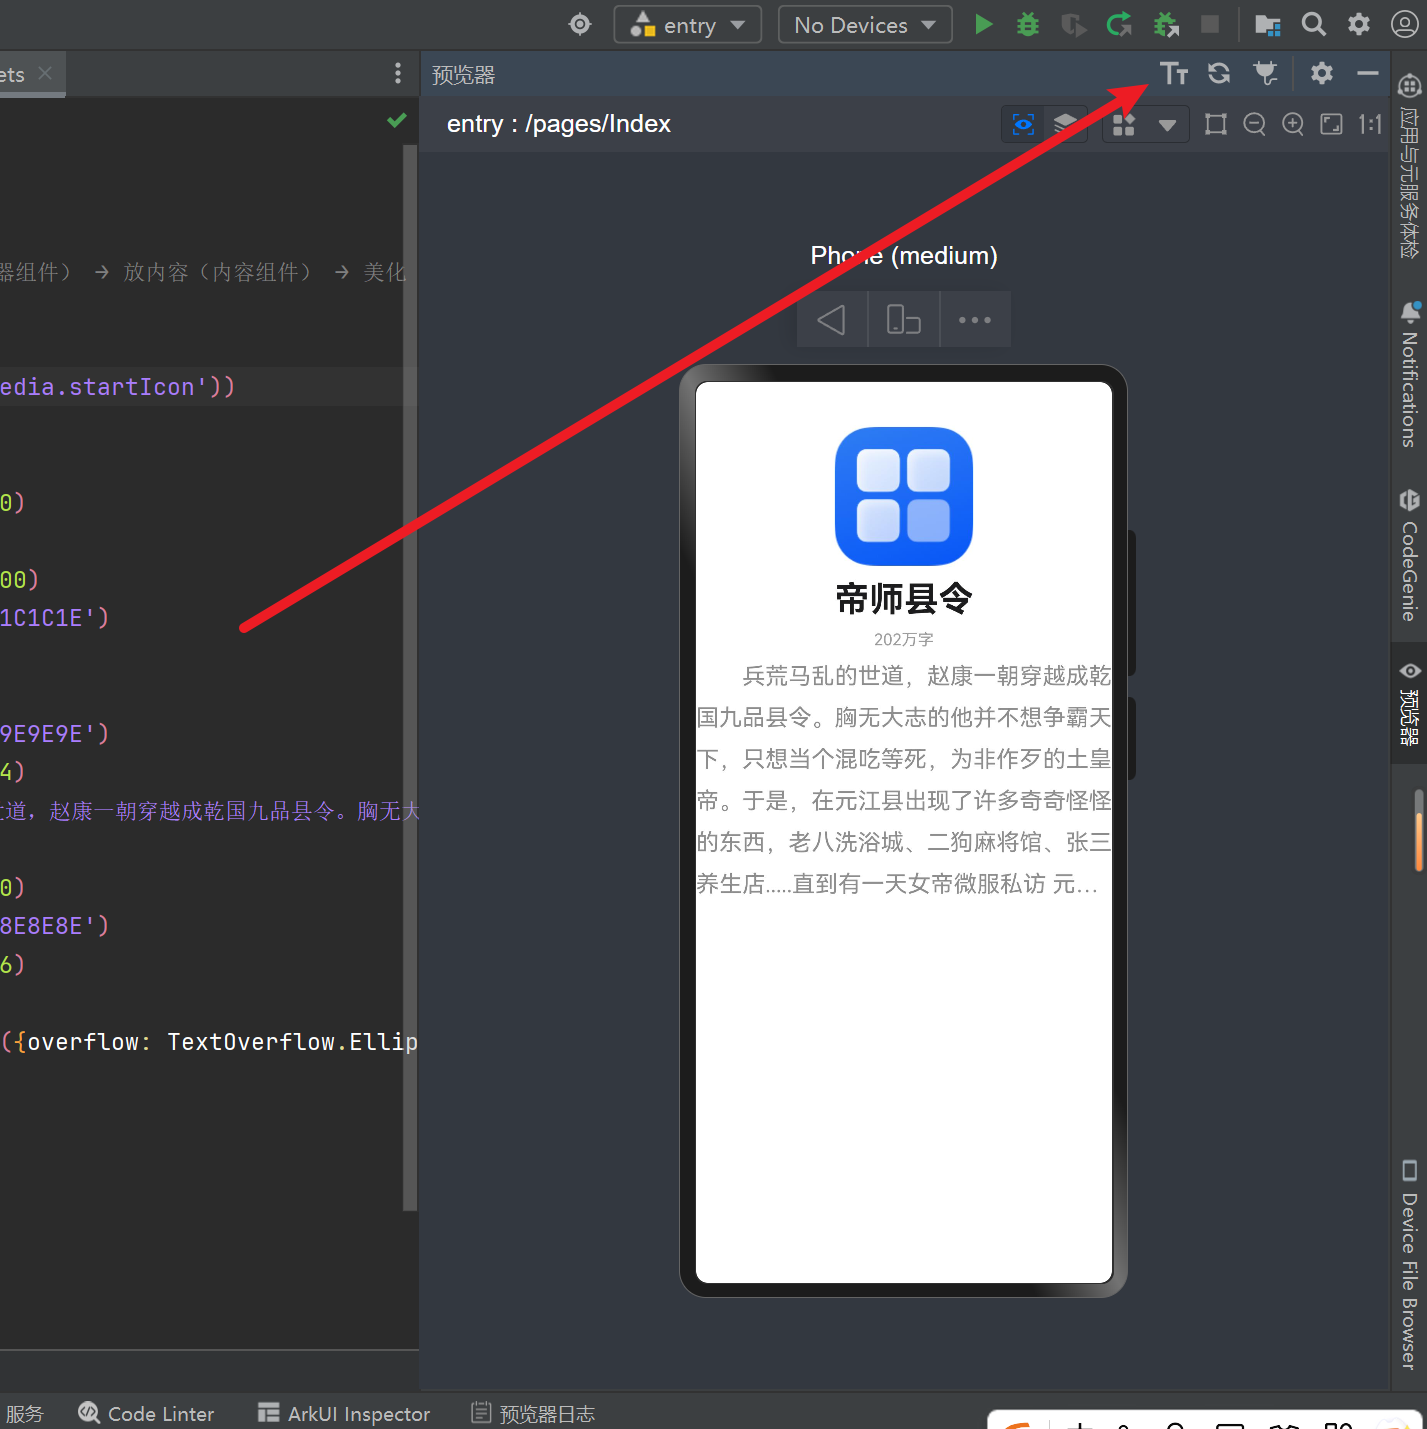Viewport: 1427px width, 1429px height.
Task: Click the locate target crosshair icon
Action: 580,24
